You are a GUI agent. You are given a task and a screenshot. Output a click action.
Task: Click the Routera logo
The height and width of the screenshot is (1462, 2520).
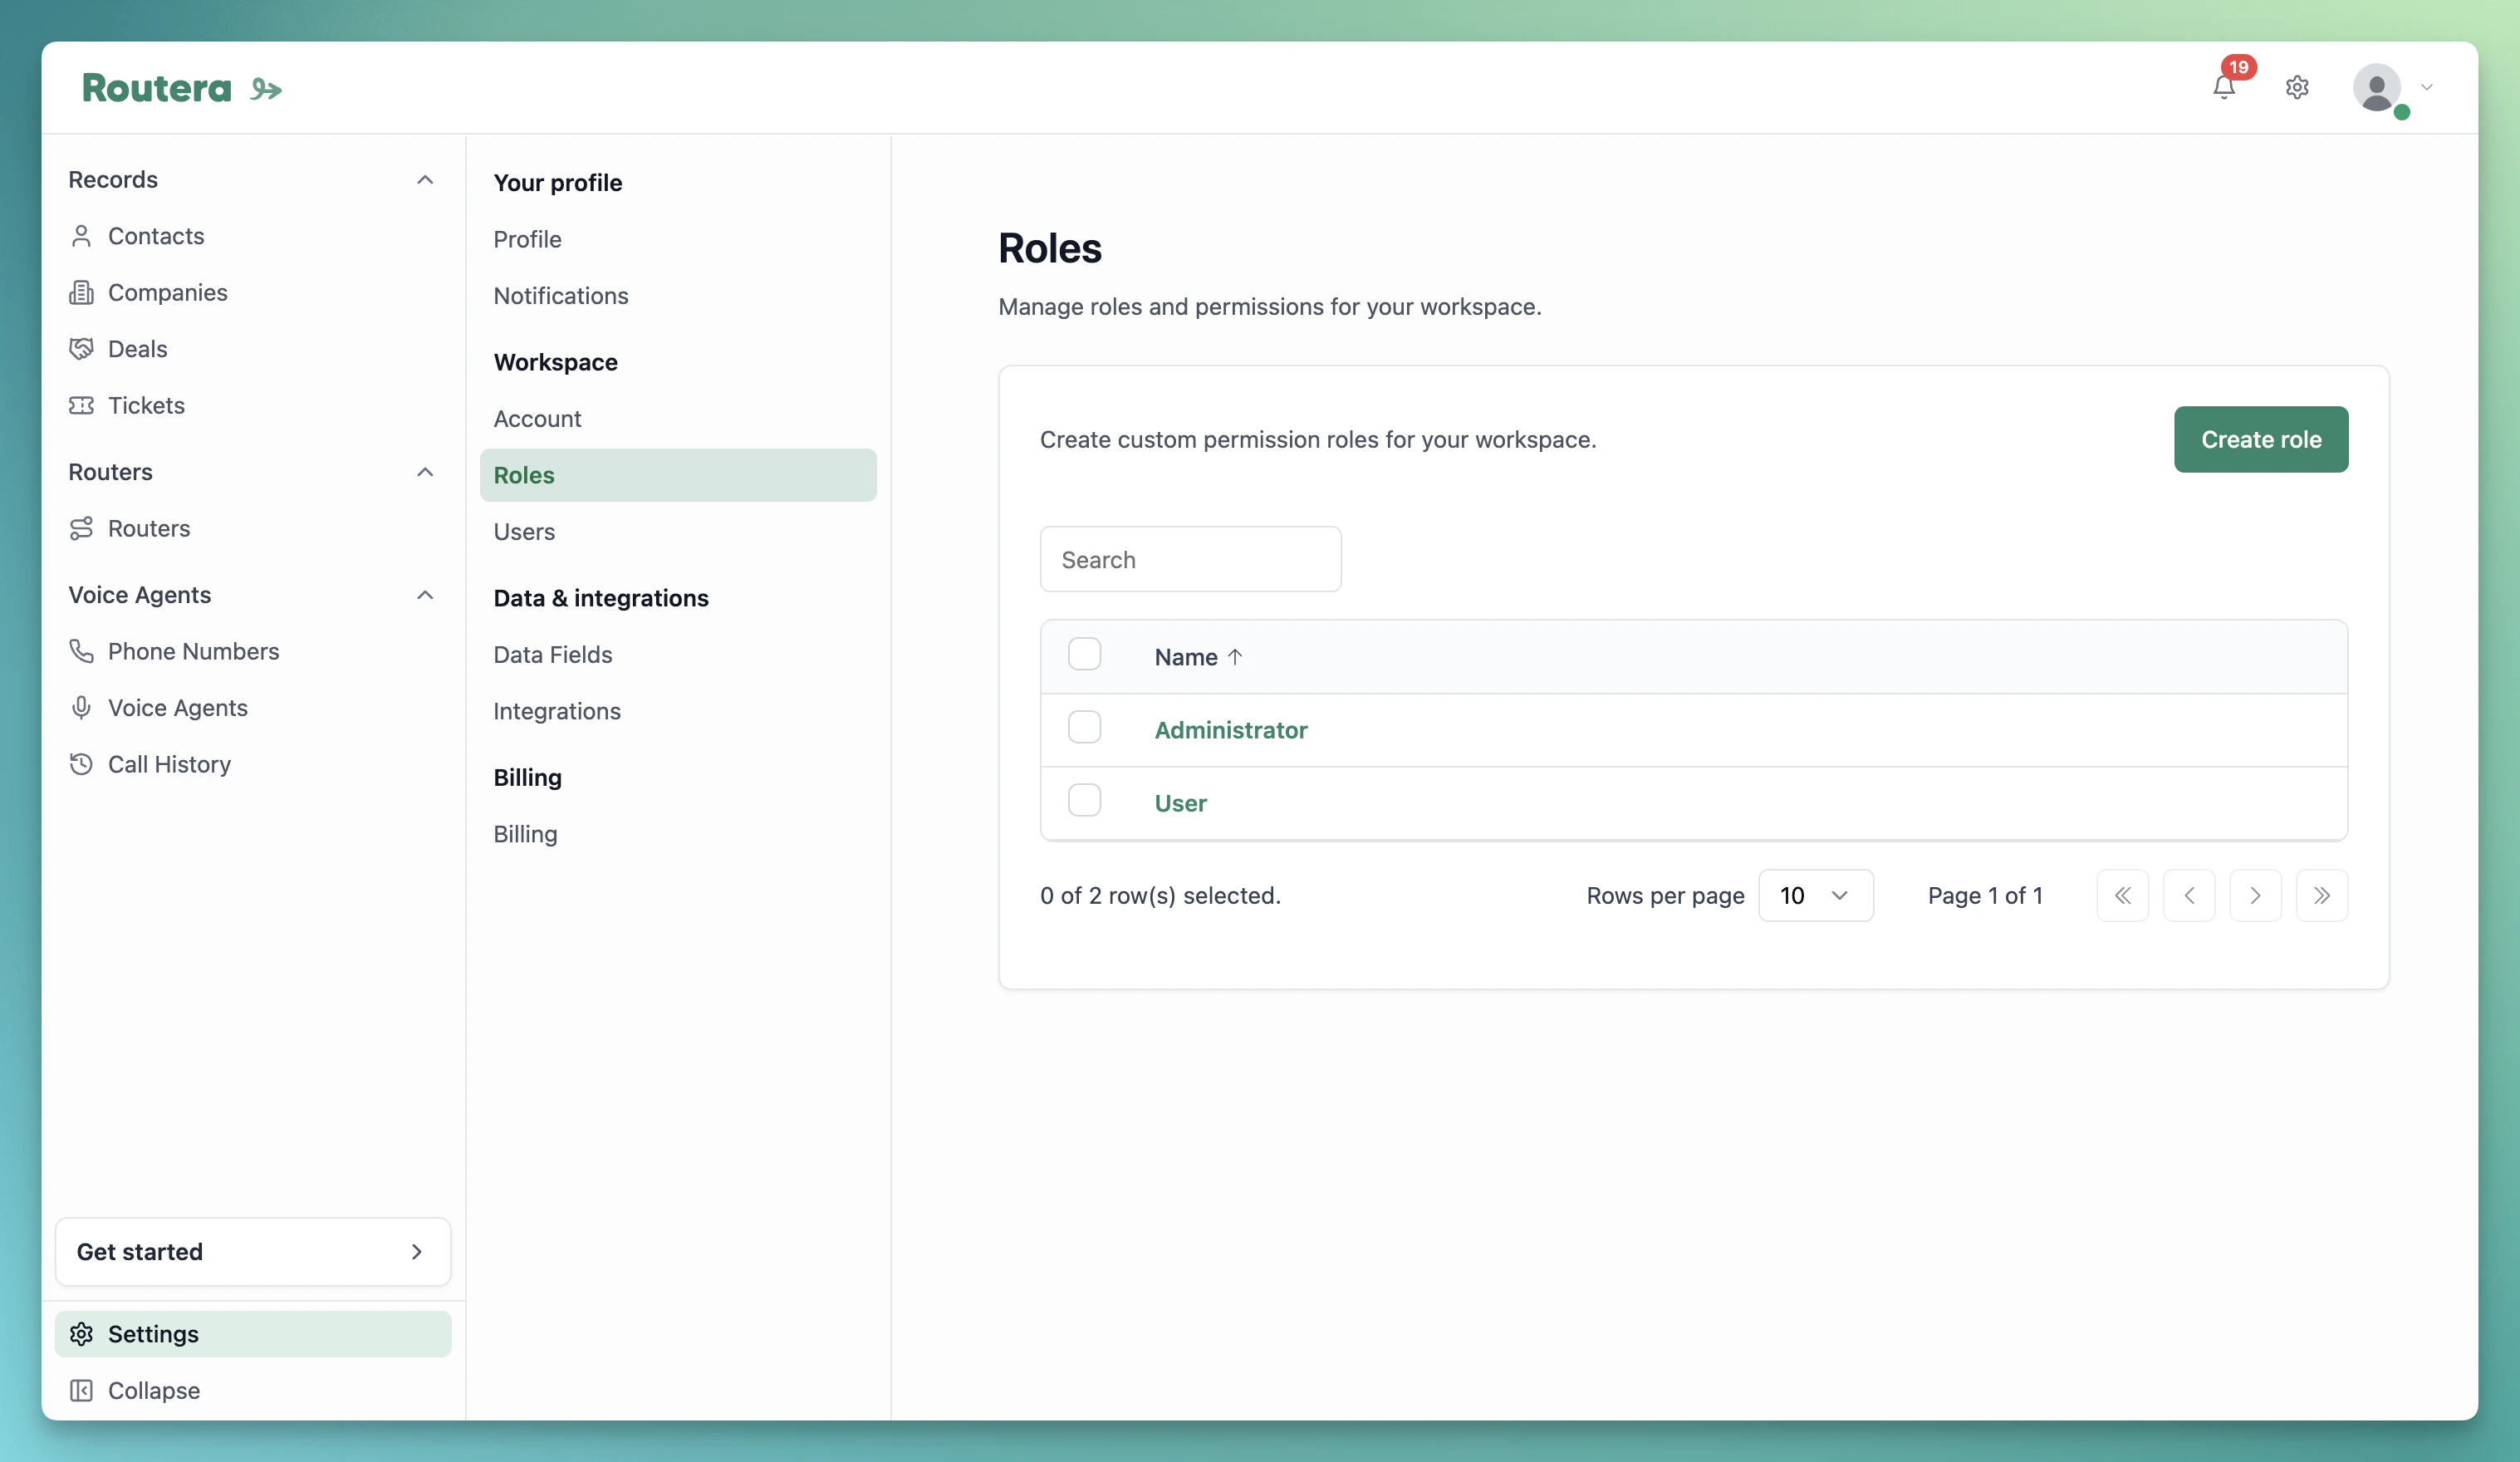(x=182, y=88)
